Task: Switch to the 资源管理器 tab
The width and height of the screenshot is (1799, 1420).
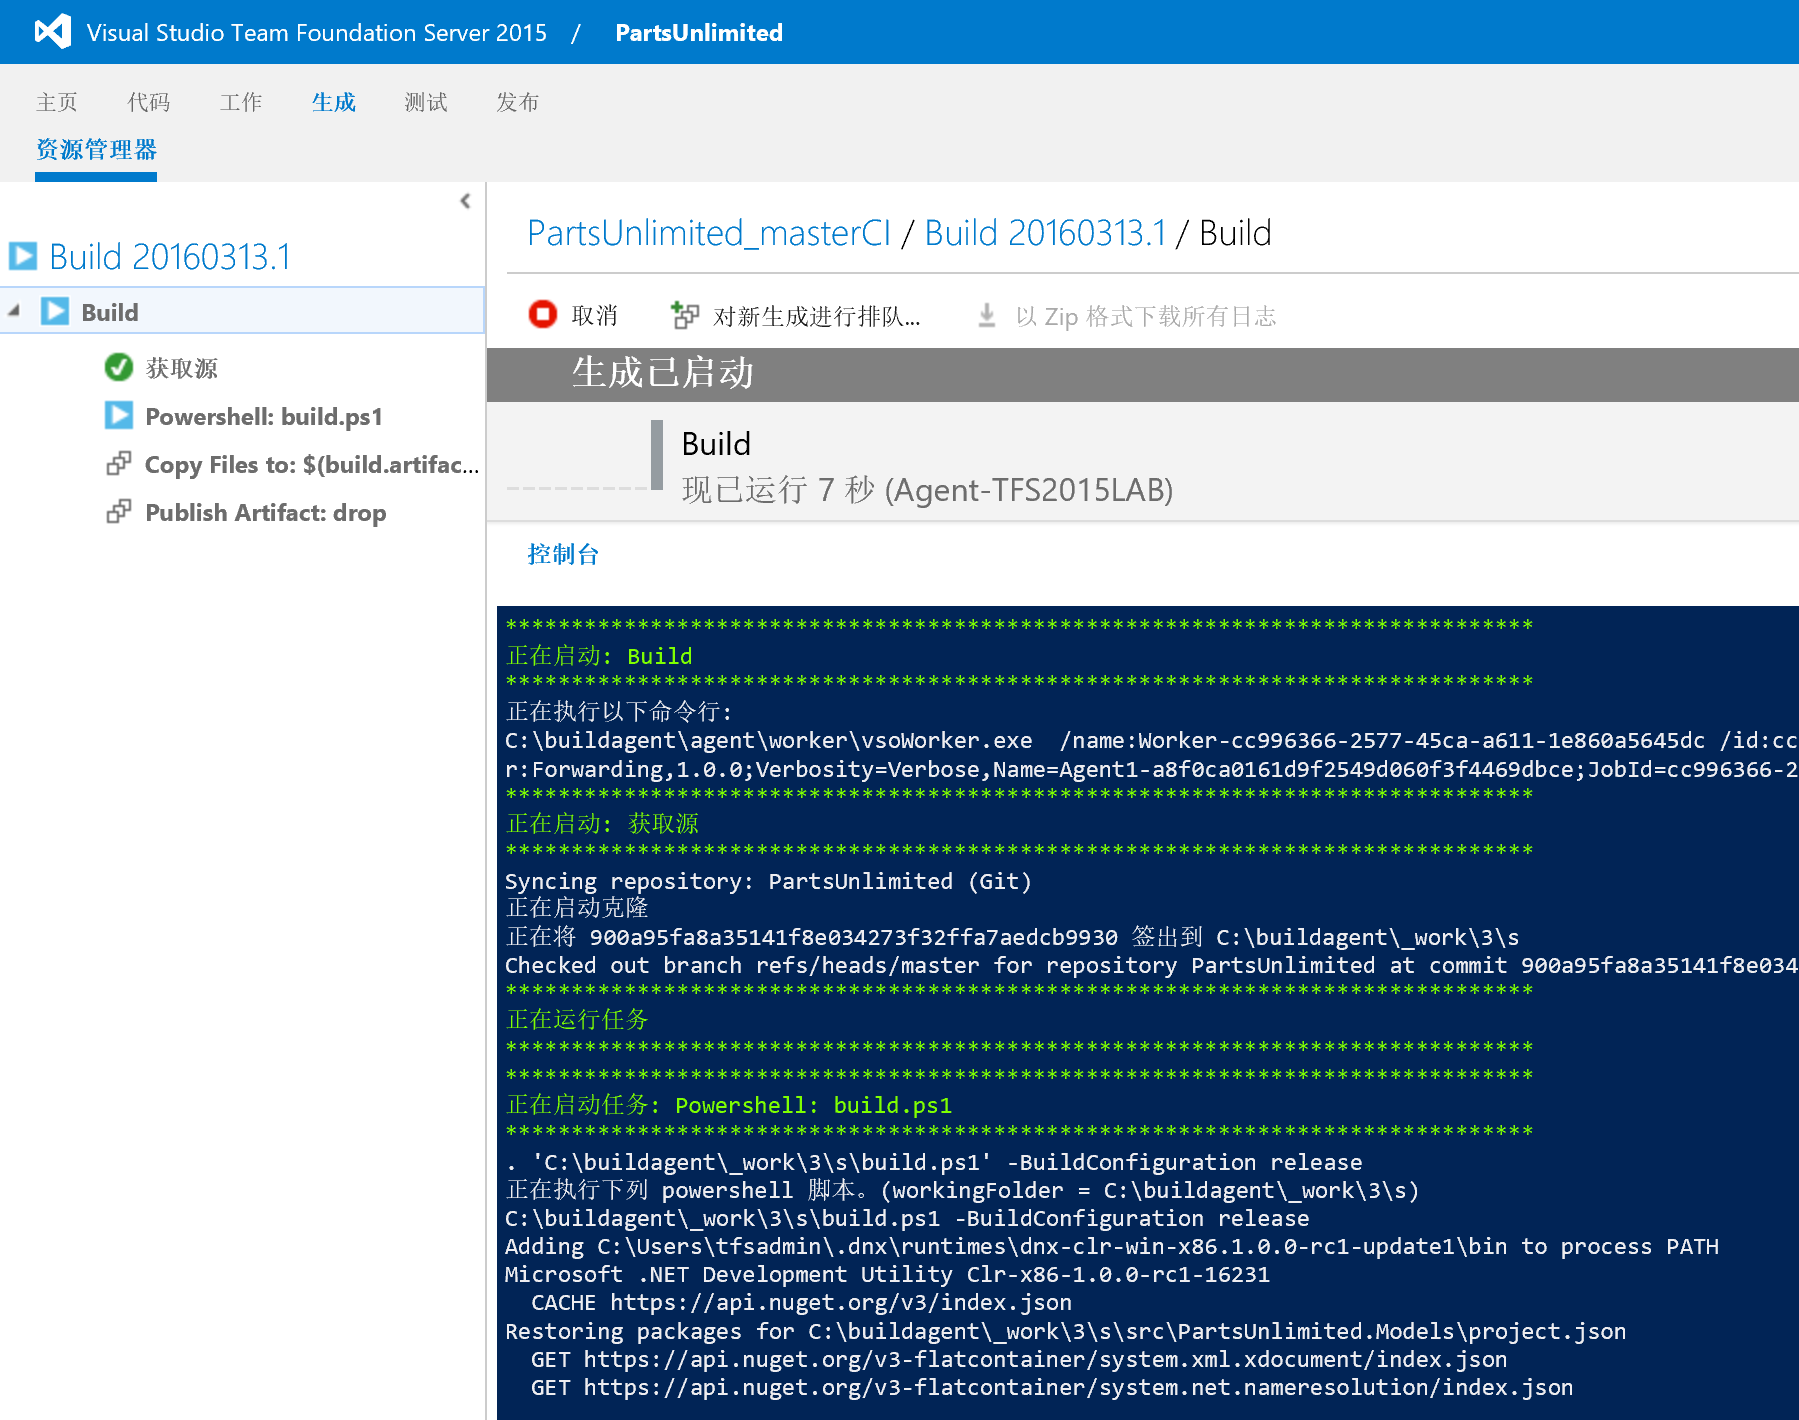Action: tap(96, 150)
